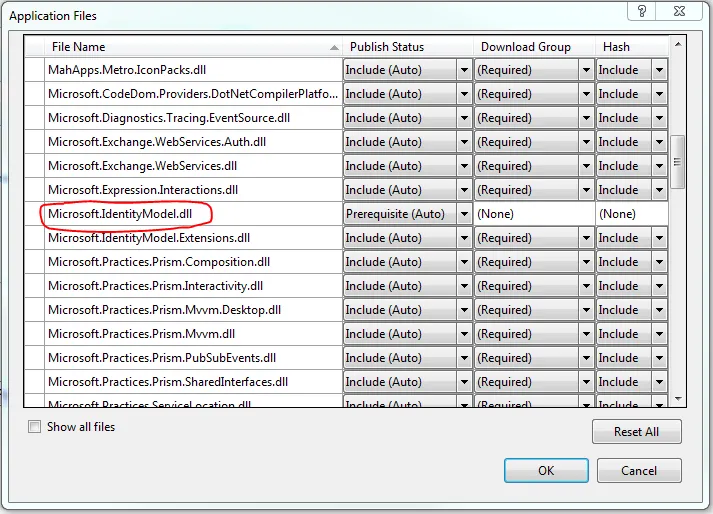Click the scroll down arrow of file list
The image size is (713, 514).
678,399
